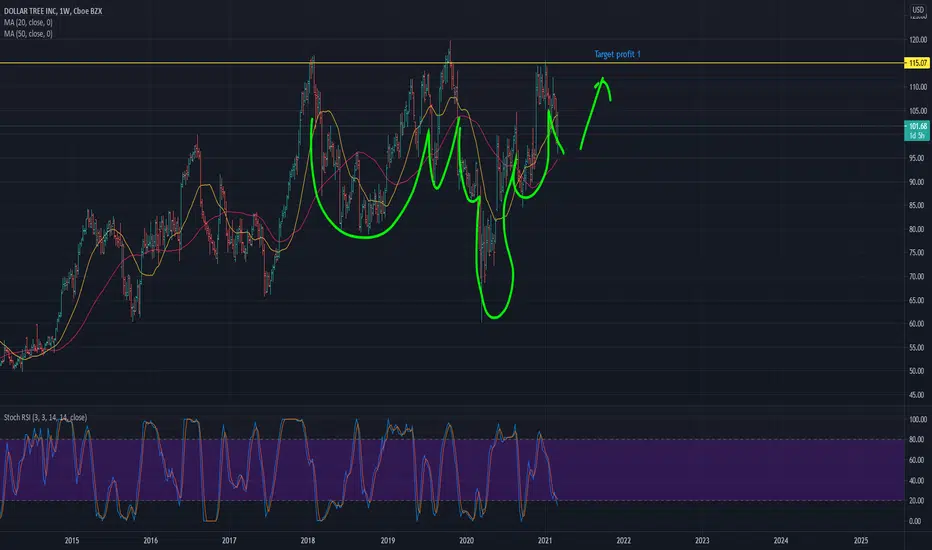Click the 40.00 label on Stoch RSI scale
The width and height of the screenshot is (932, 550).
tap(918, 480)
